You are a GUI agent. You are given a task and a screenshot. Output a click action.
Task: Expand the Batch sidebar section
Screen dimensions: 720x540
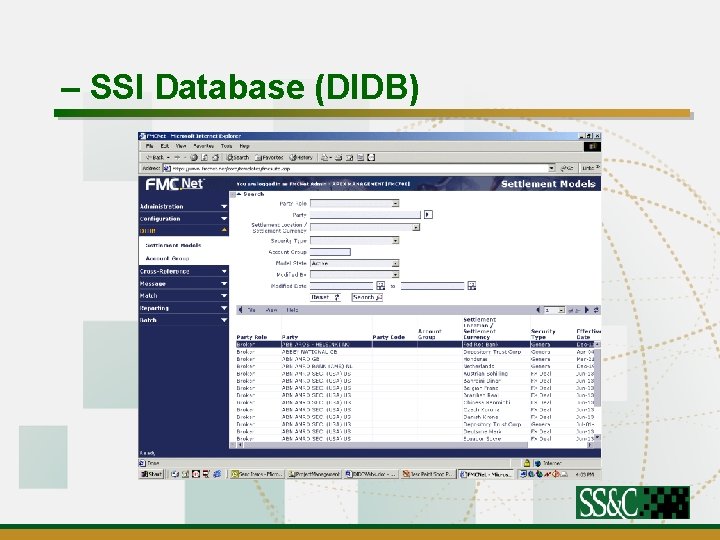click(184, 320)
